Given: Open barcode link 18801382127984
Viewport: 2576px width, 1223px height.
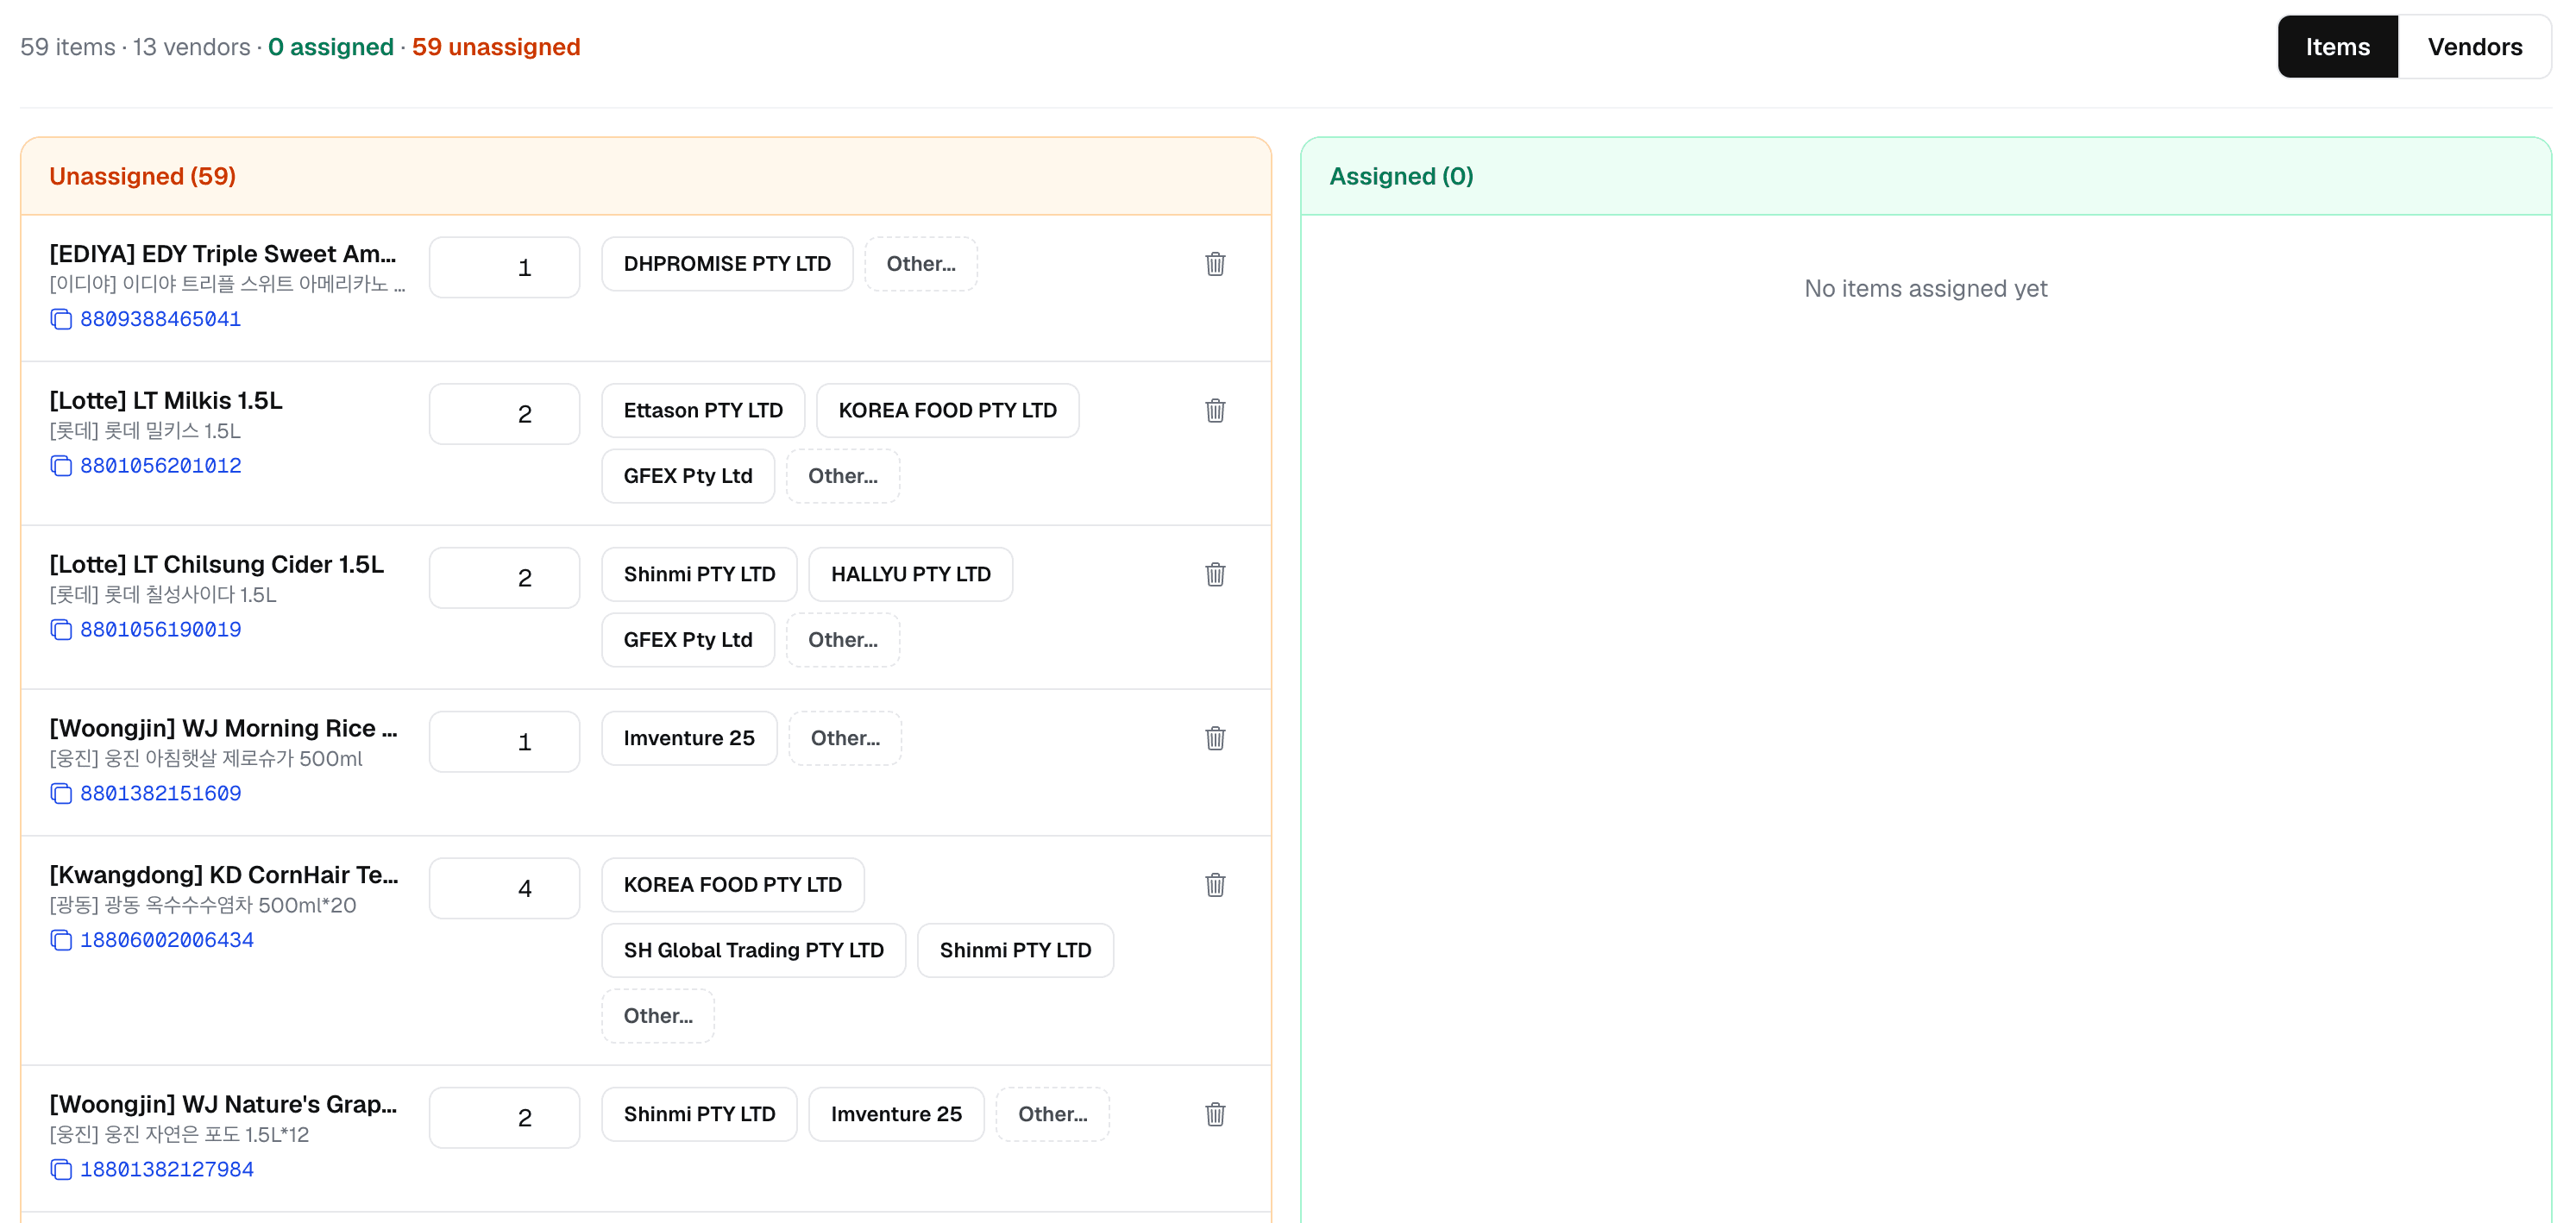Looking at the screenshot, I should 167,1170.
